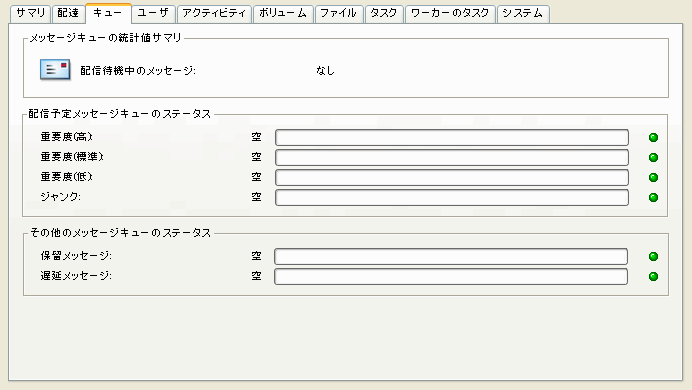Switch to the システム tab
The height and width of the screenshot is (390, 692).
click(523, 13)
